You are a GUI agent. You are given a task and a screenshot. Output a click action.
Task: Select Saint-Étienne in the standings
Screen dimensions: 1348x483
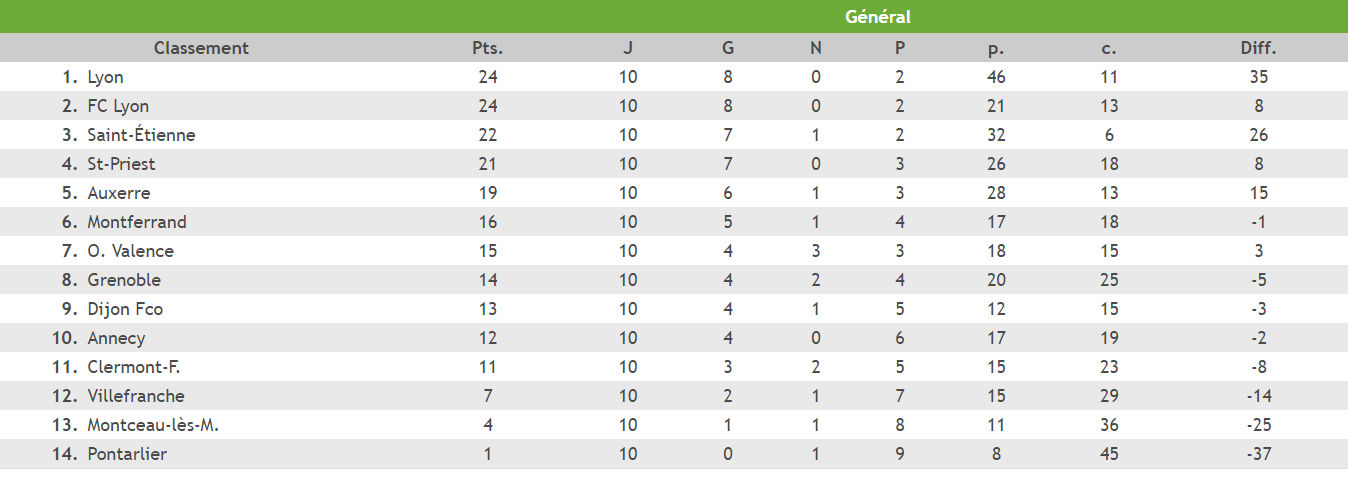141,135
